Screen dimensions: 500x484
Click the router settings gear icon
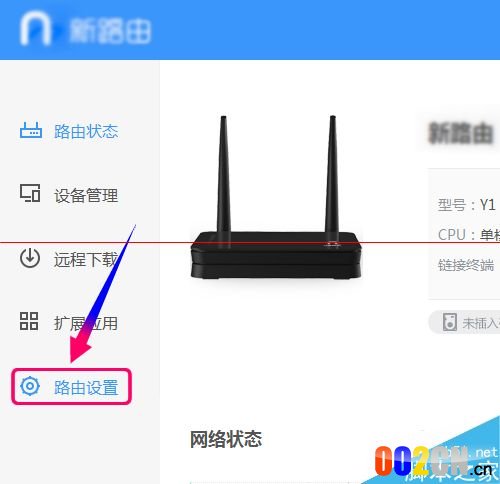tap(30, 386)
